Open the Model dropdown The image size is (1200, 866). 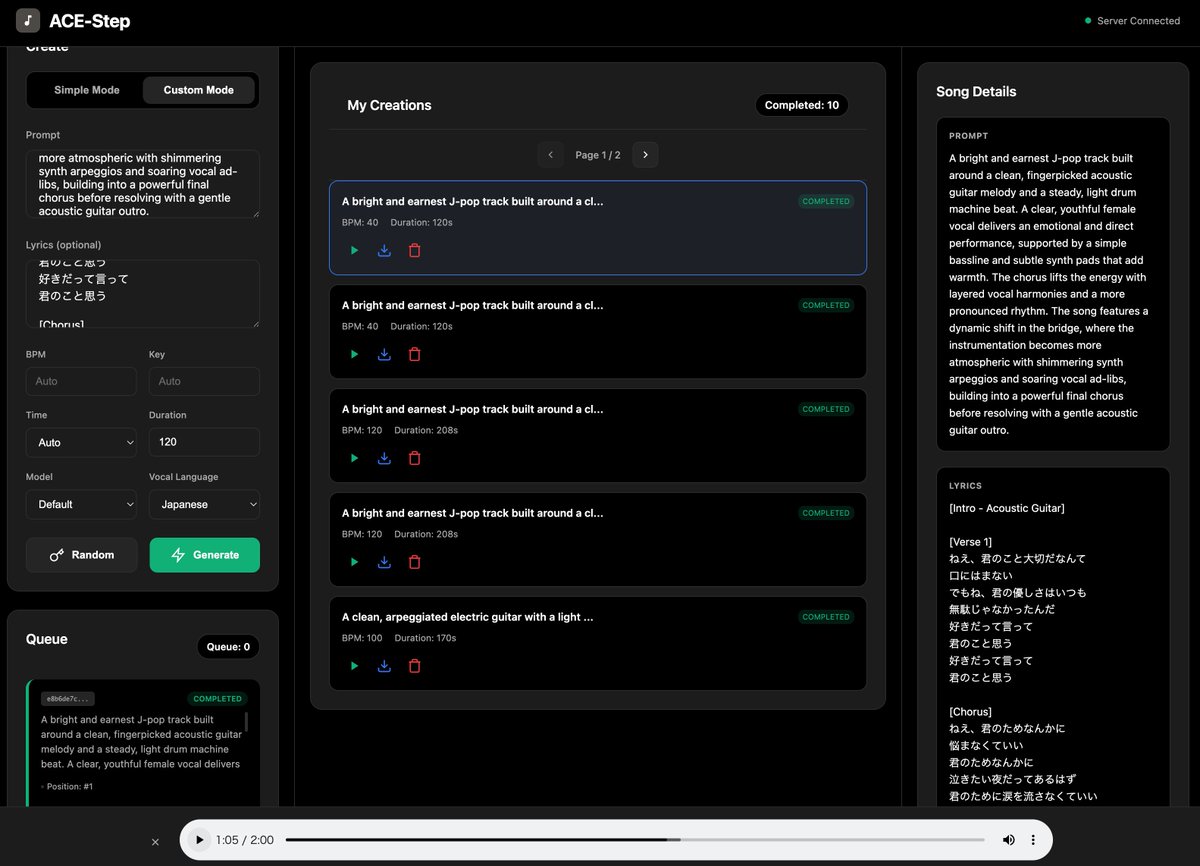[81, 504]
